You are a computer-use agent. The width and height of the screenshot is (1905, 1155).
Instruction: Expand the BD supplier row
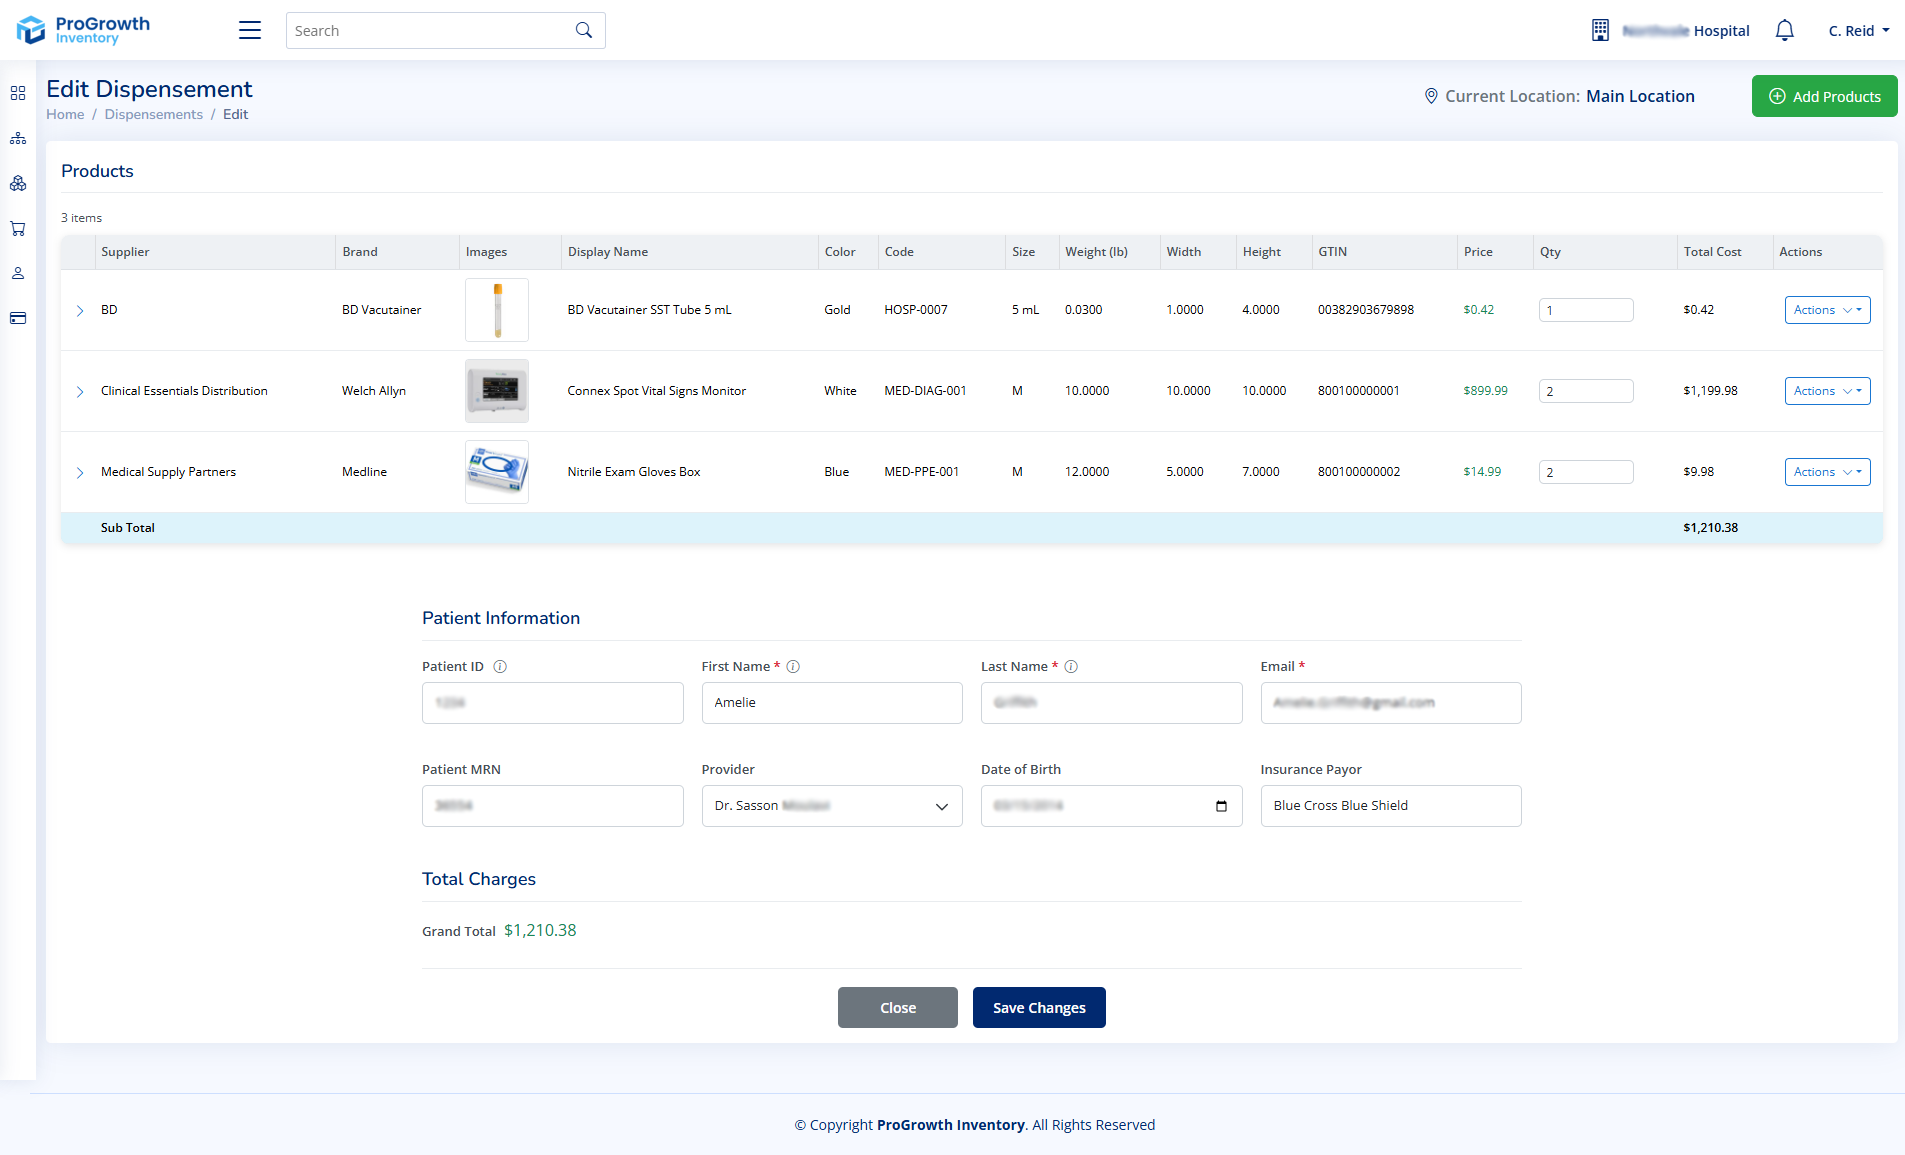point(80,311)
